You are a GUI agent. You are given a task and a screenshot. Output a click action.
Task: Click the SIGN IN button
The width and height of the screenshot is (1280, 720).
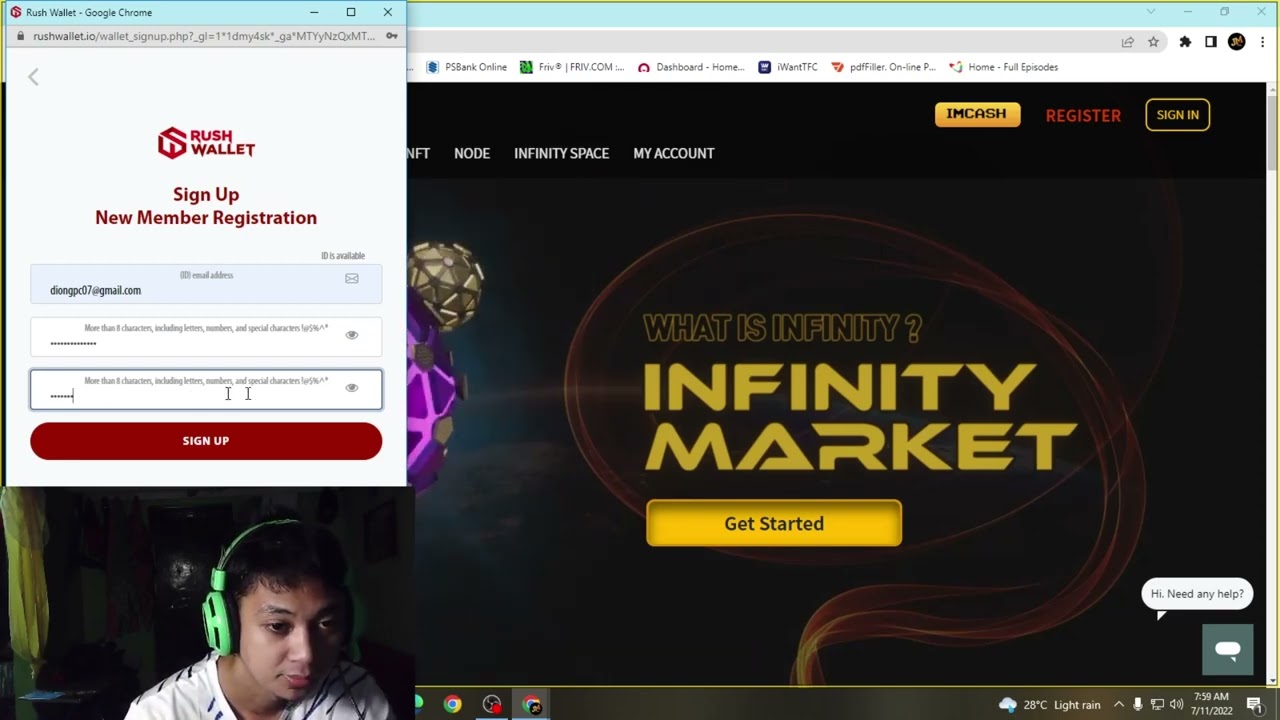(1178, 115)
